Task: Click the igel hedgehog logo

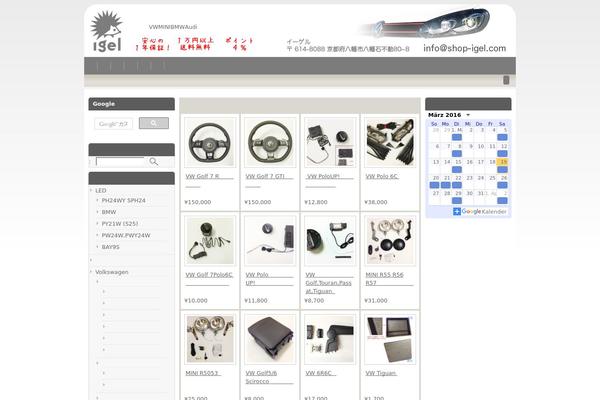Action: [107, 31]
